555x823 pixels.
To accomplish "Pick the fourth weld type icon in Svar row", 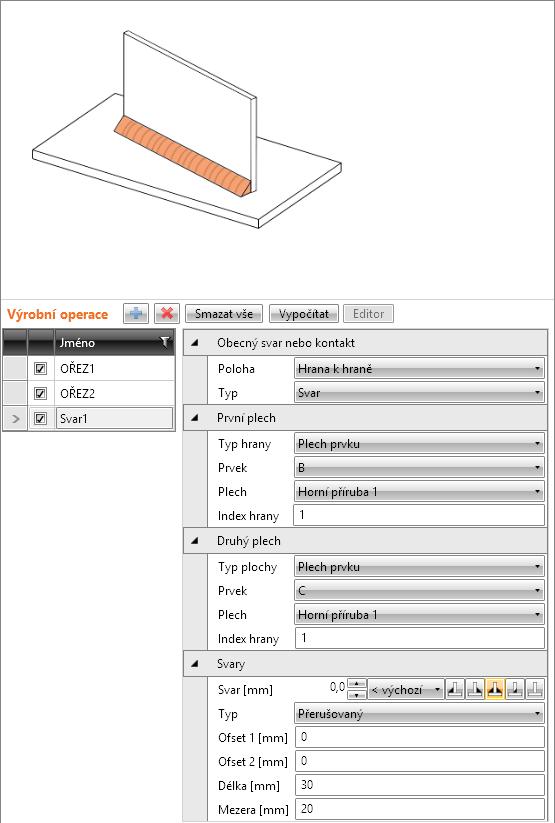I will (515, 689).
